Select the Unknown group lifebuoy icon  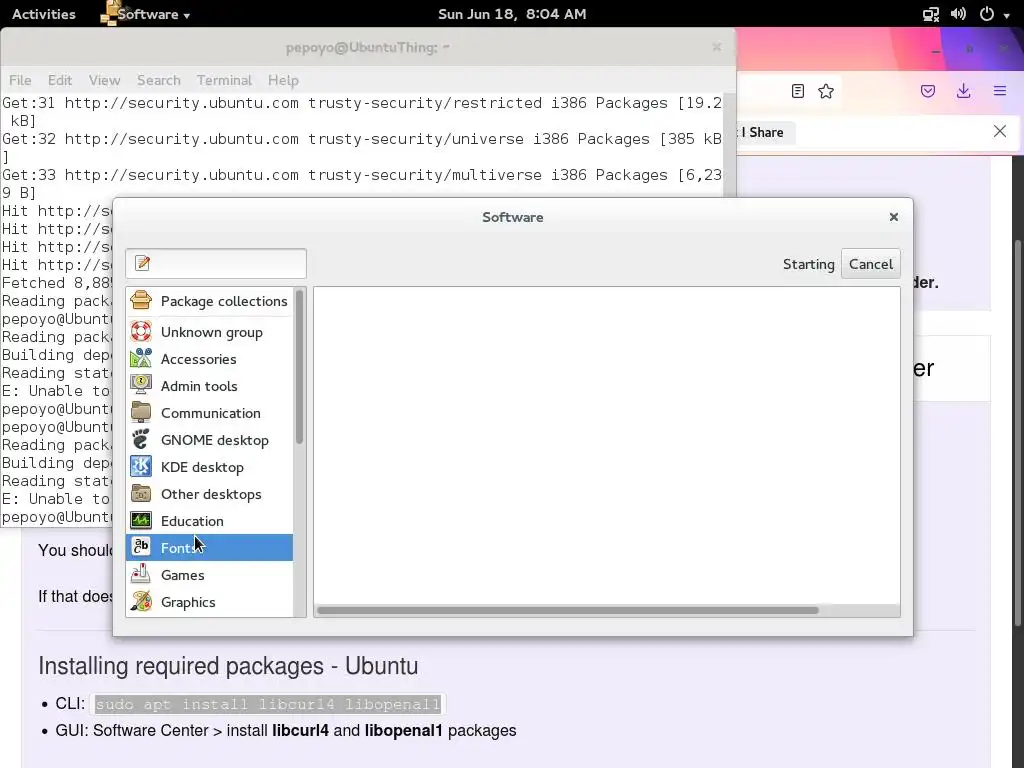click(140, 331)
